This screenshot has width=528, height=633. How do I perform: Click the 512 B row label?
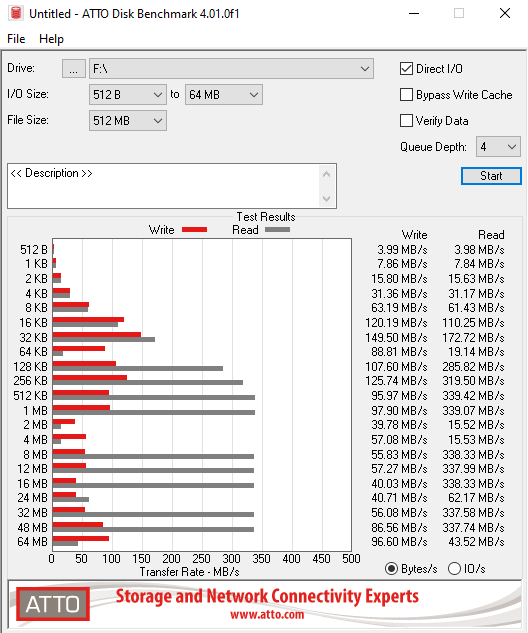pos(34,249)
